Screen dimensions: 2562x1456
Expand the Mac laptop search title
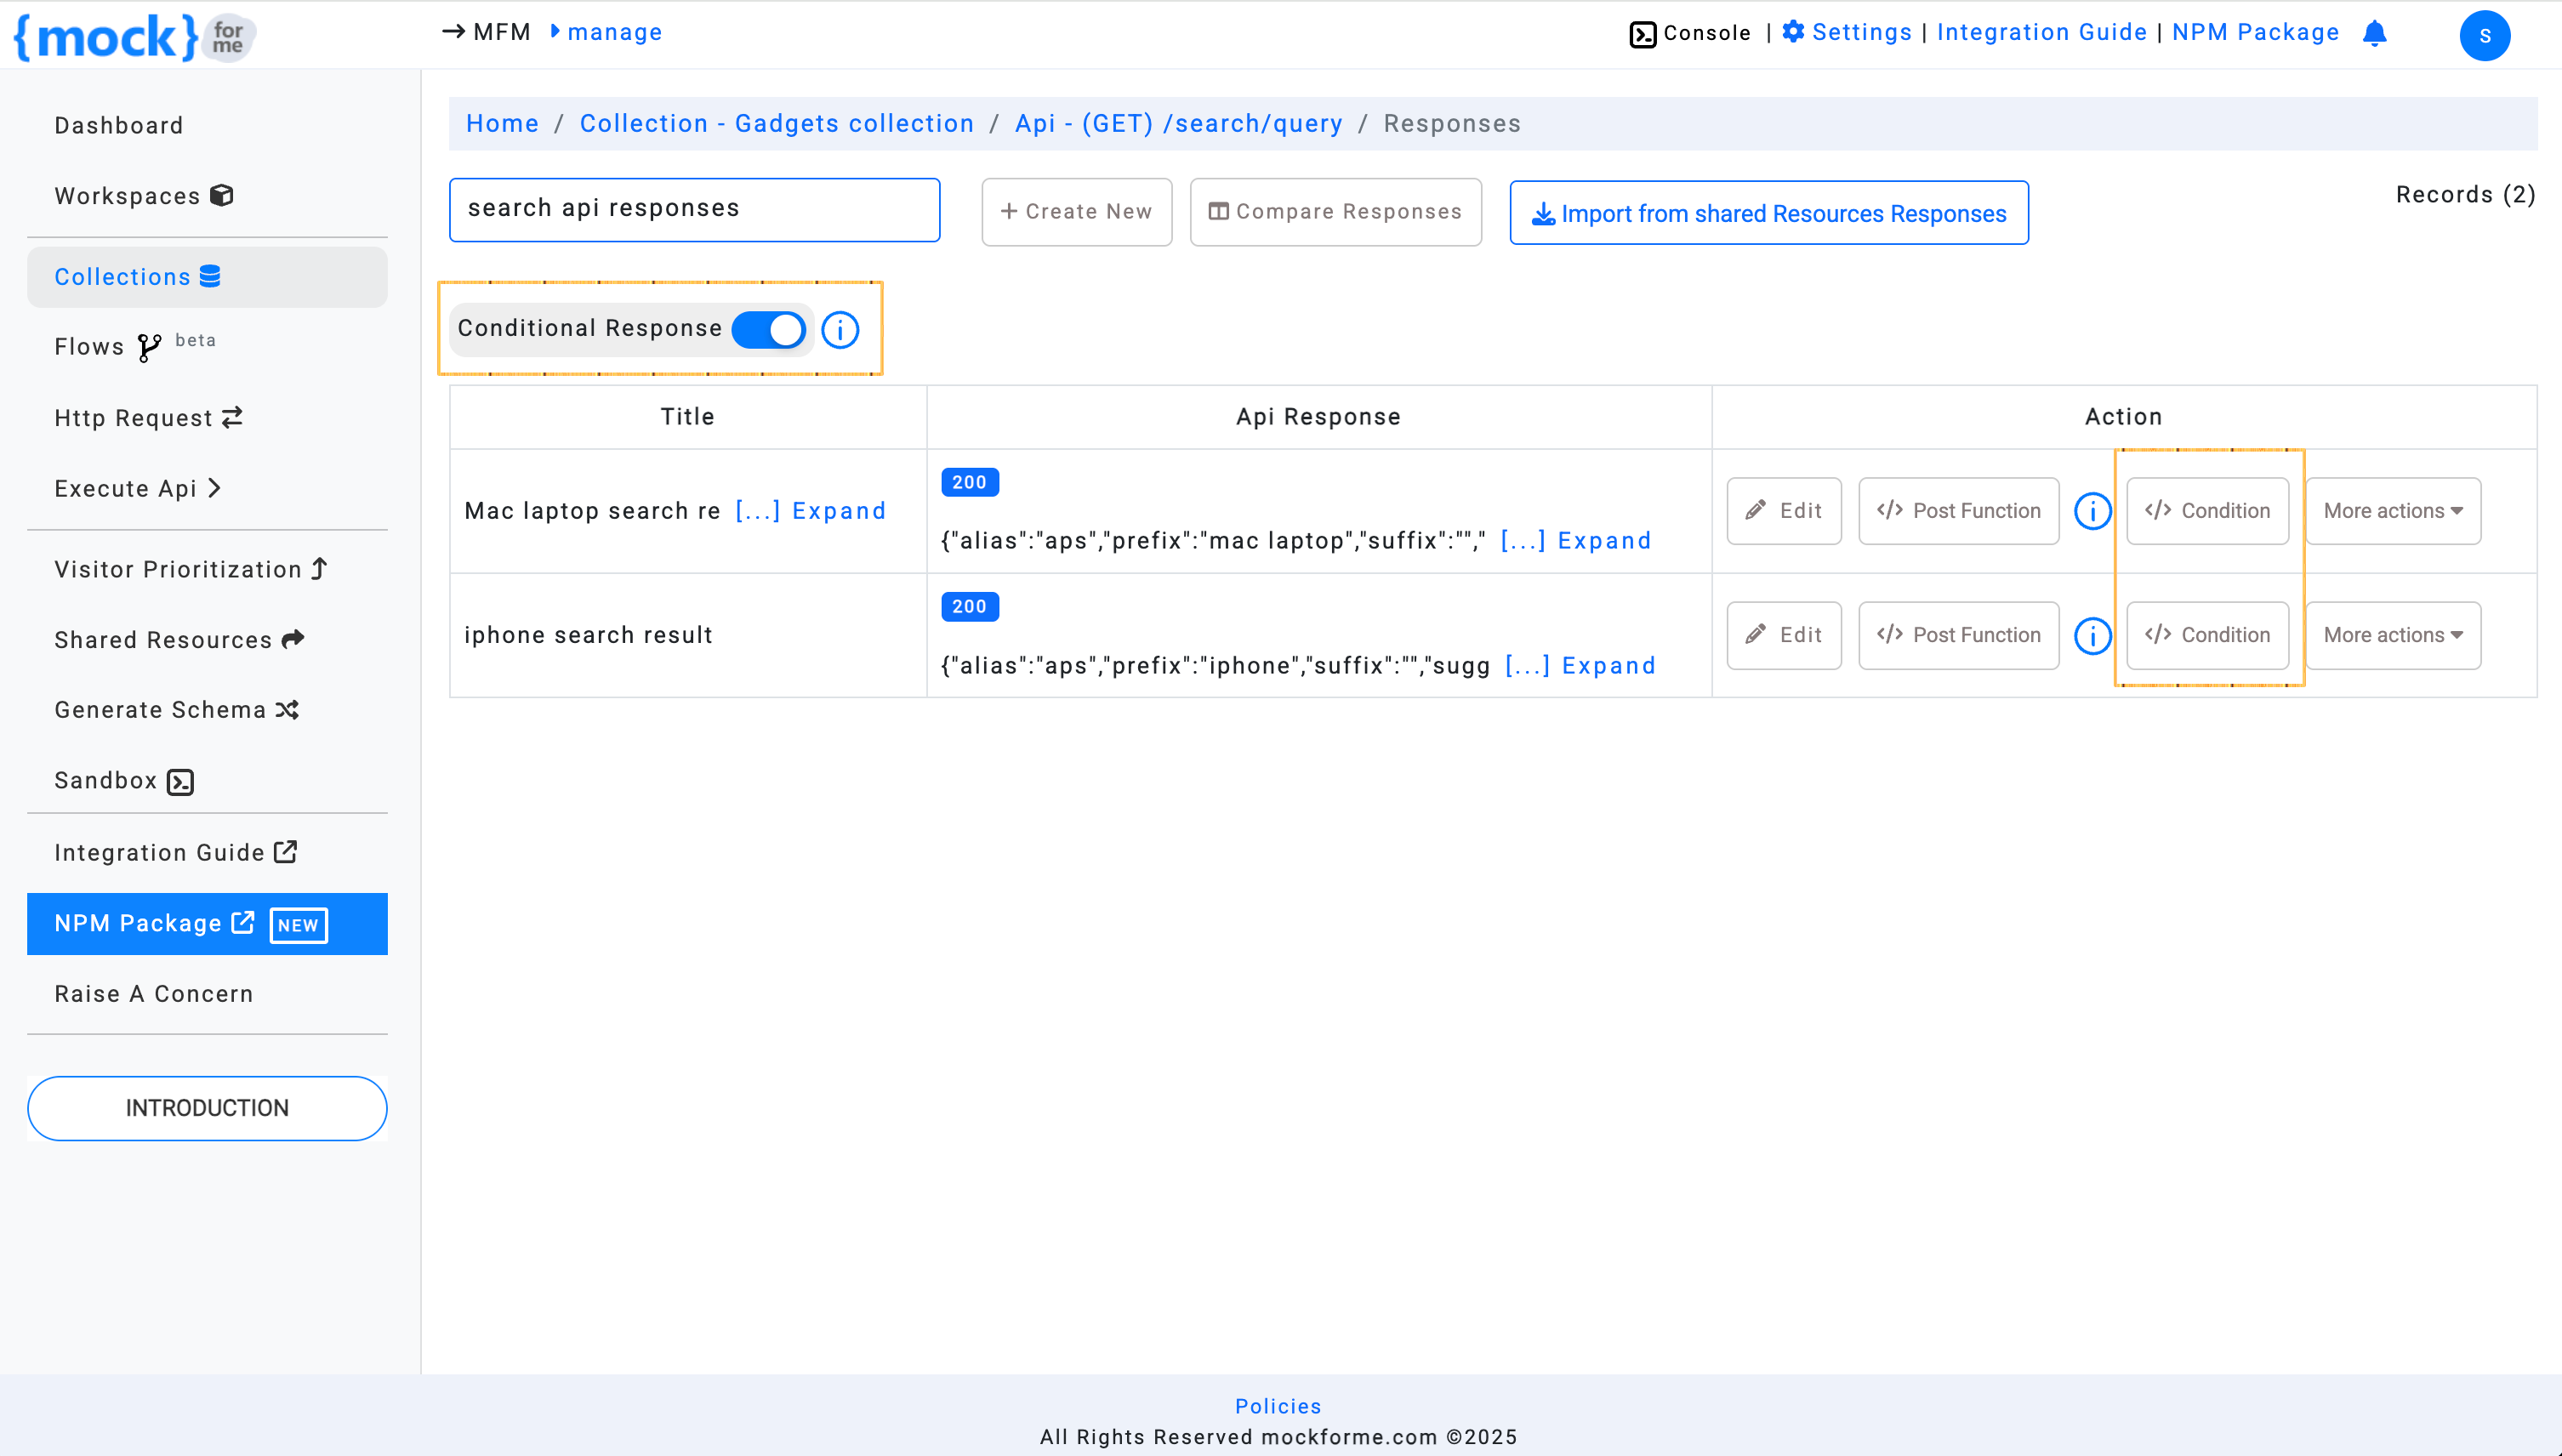click(x=810, y=511)
